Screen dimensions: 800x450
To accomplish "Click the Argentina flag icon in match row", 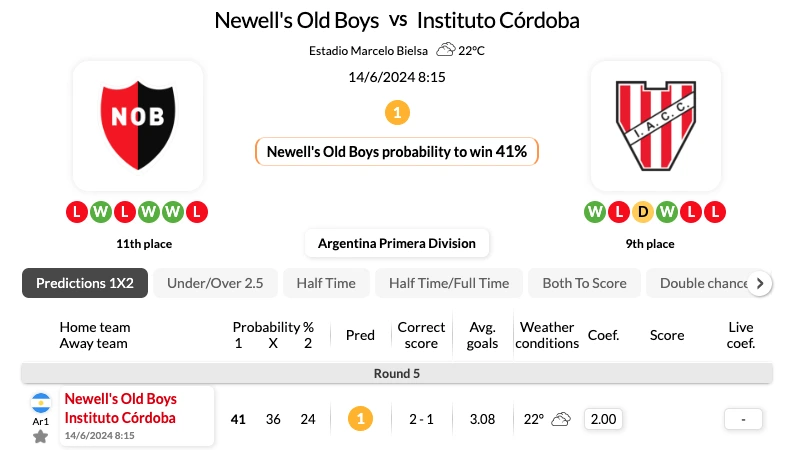I will click(41, 403).
